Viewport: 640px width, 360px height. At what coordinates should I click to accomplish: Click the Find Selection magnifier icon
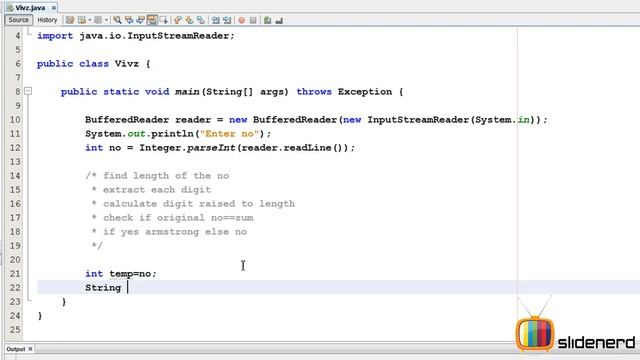[x=118, y=20]
